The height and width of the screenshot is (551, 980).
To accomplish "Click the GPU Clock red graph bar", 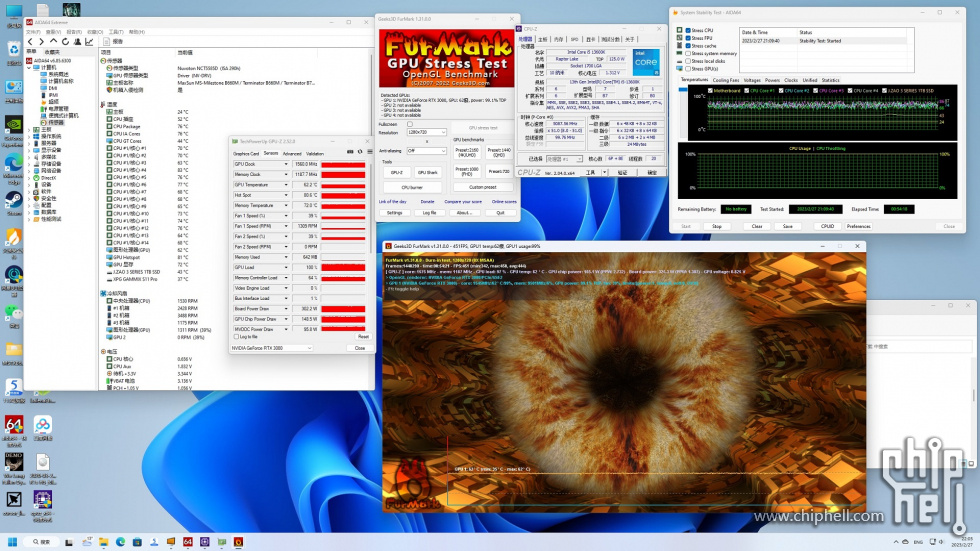I will tap(343, 164).
